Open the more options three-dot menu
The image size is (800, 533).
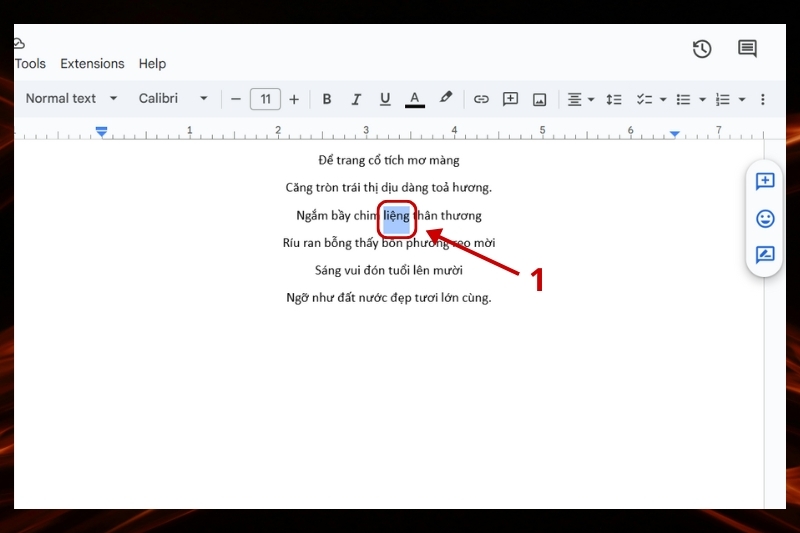[763, 99]
